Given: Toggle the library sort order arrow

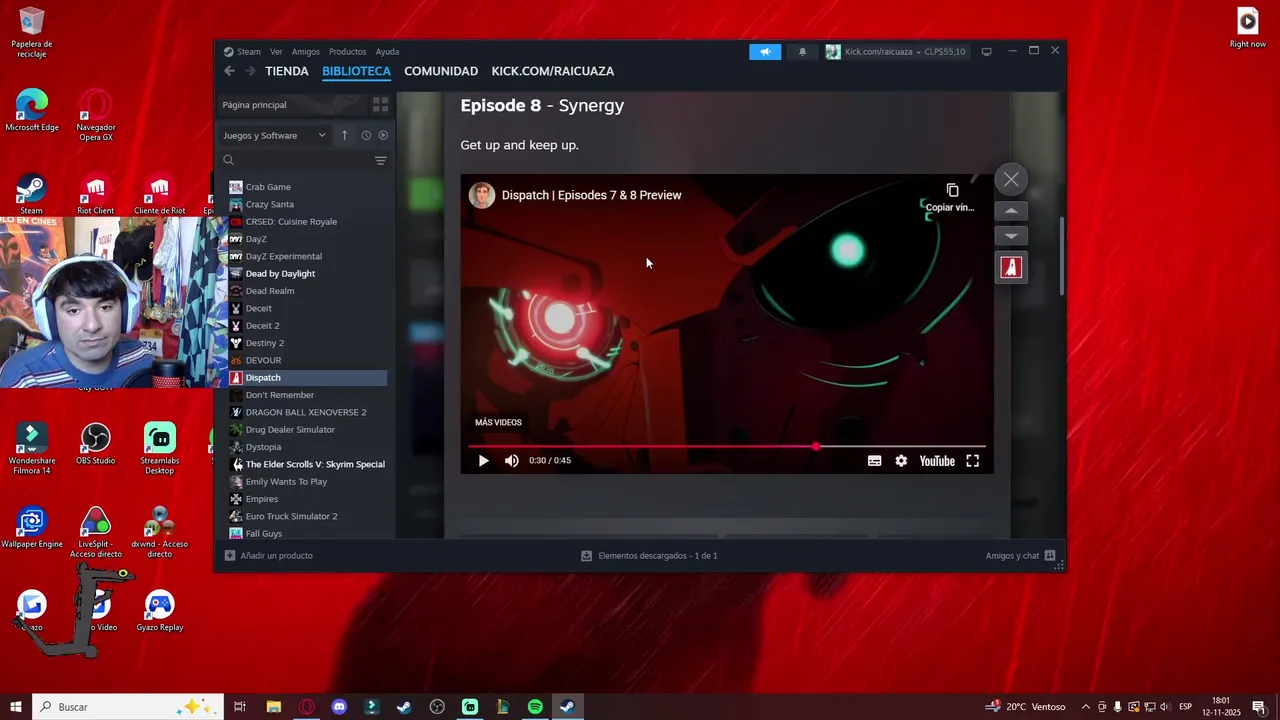Looking at the screenshot, I should pos(344,135).
